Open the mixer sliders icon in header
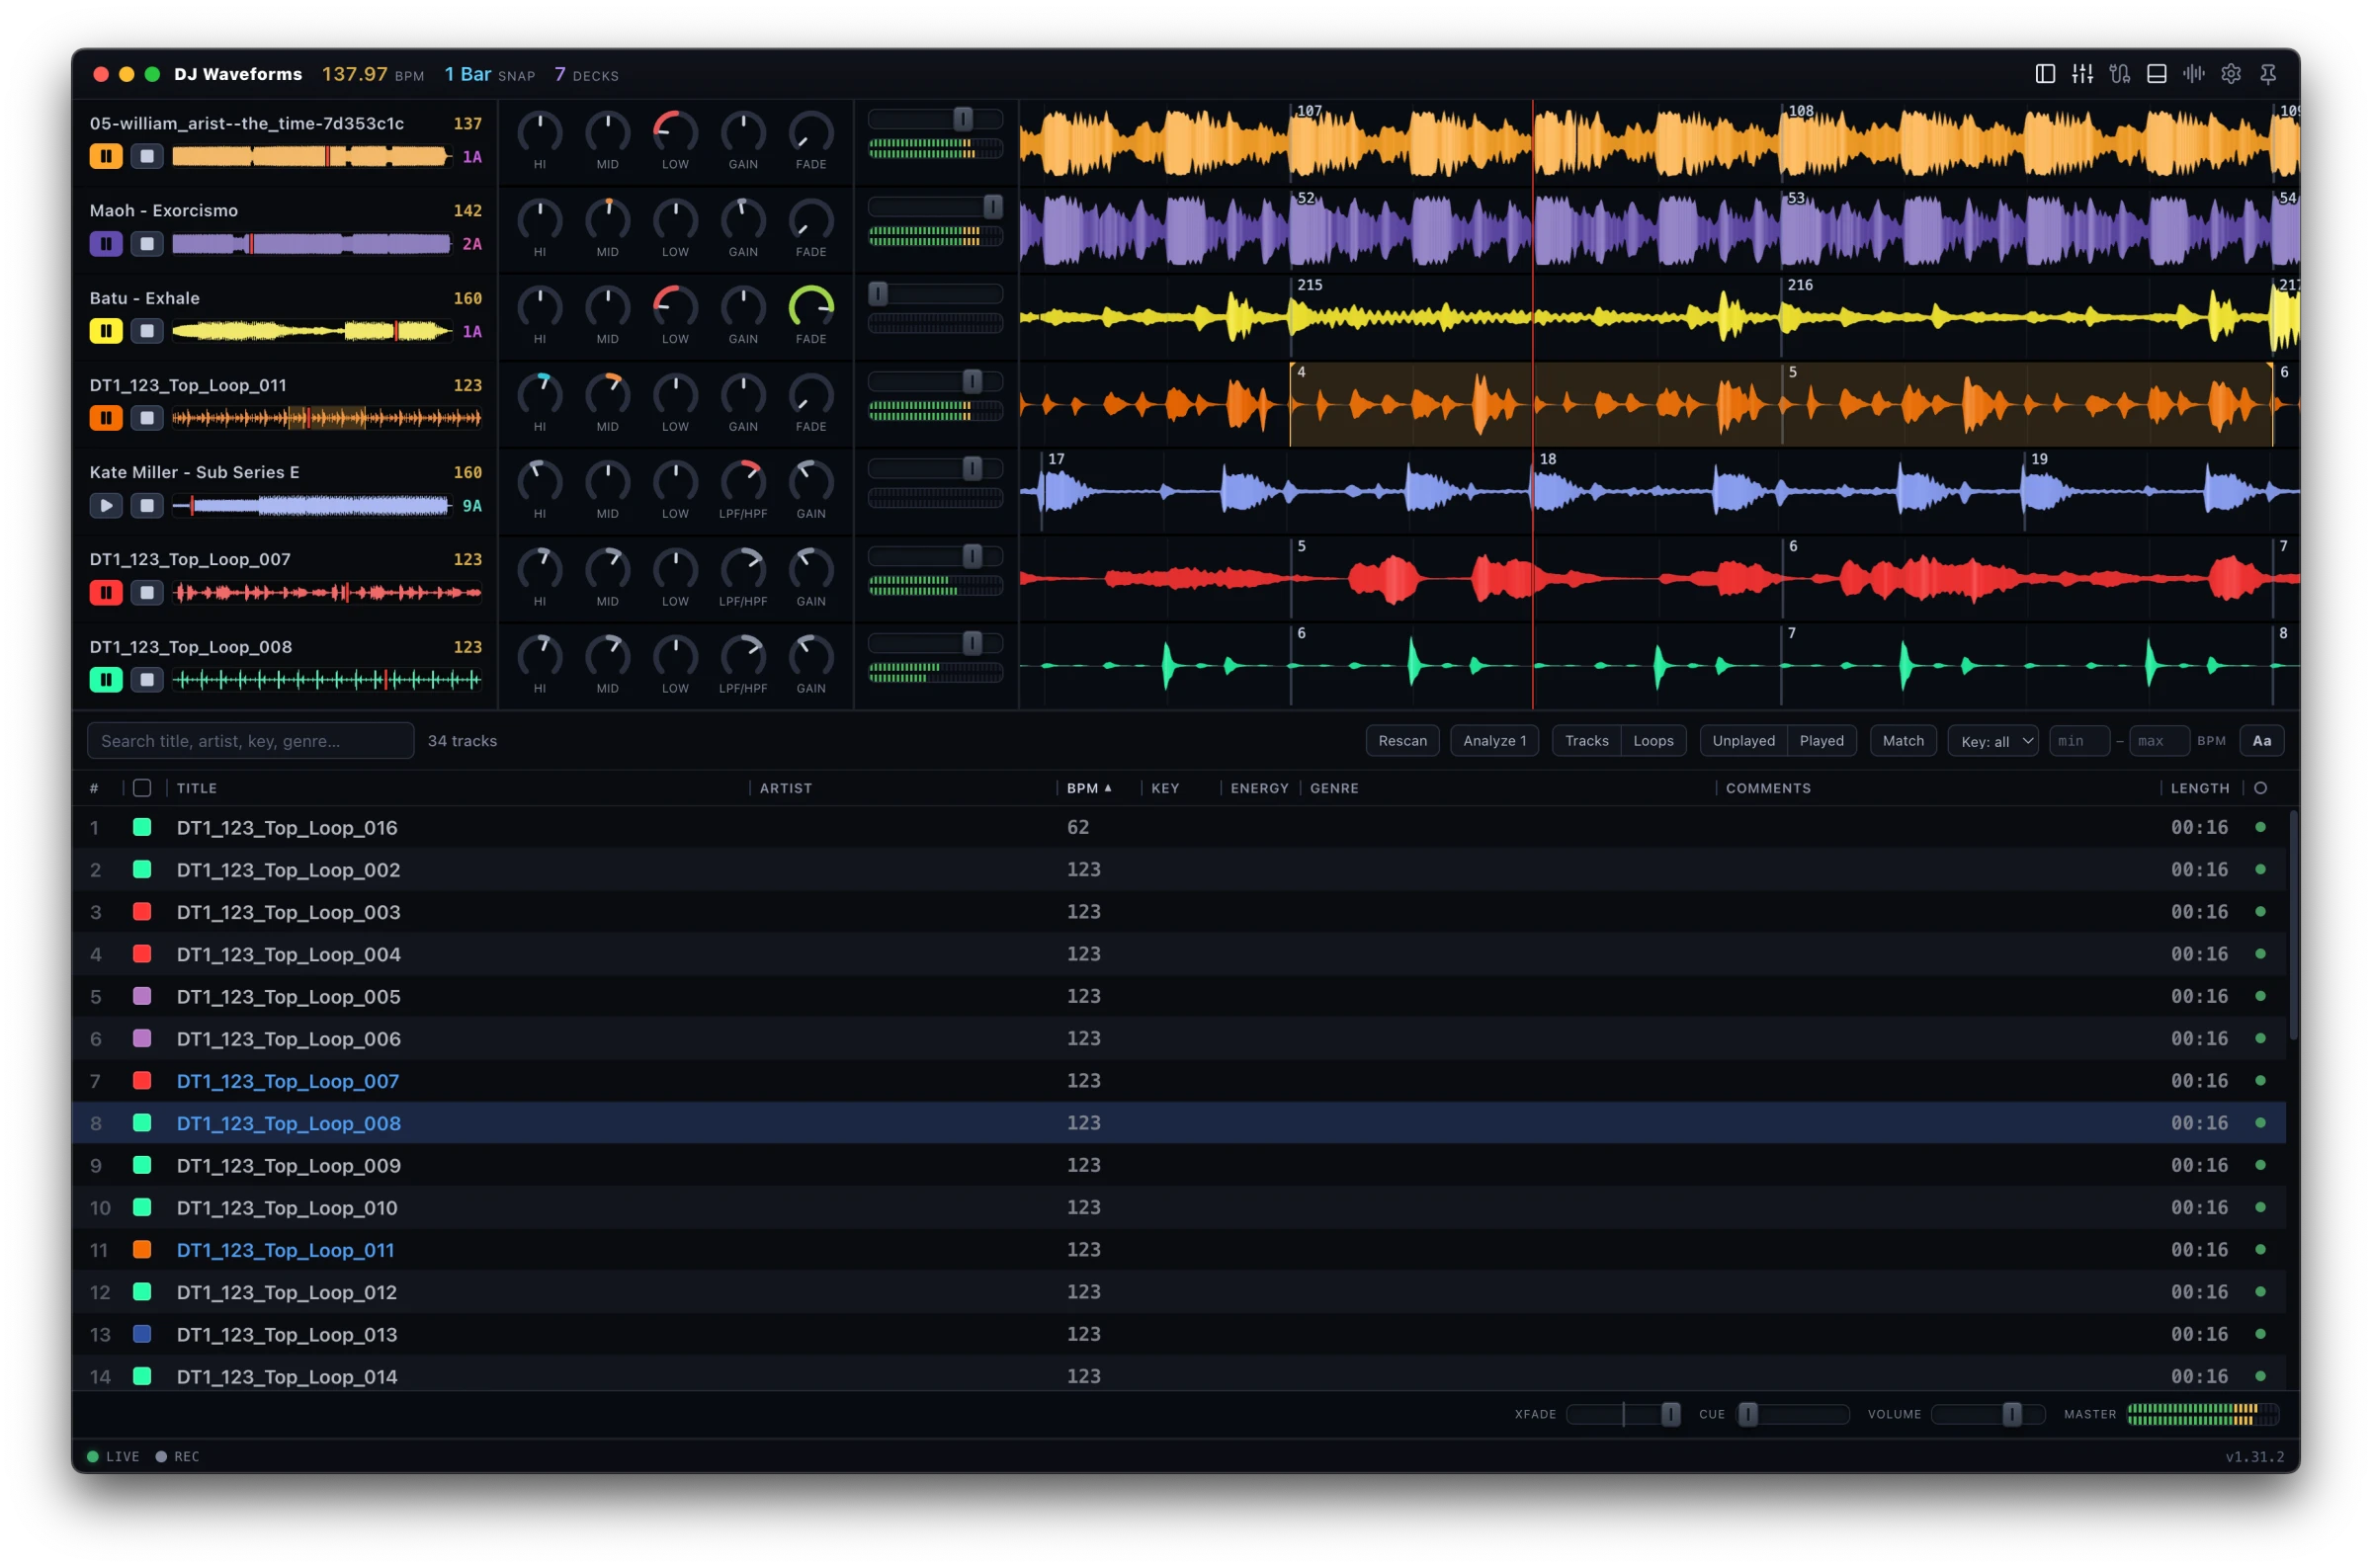This screenshot has height=1568, width=2372. (2082, 74)
